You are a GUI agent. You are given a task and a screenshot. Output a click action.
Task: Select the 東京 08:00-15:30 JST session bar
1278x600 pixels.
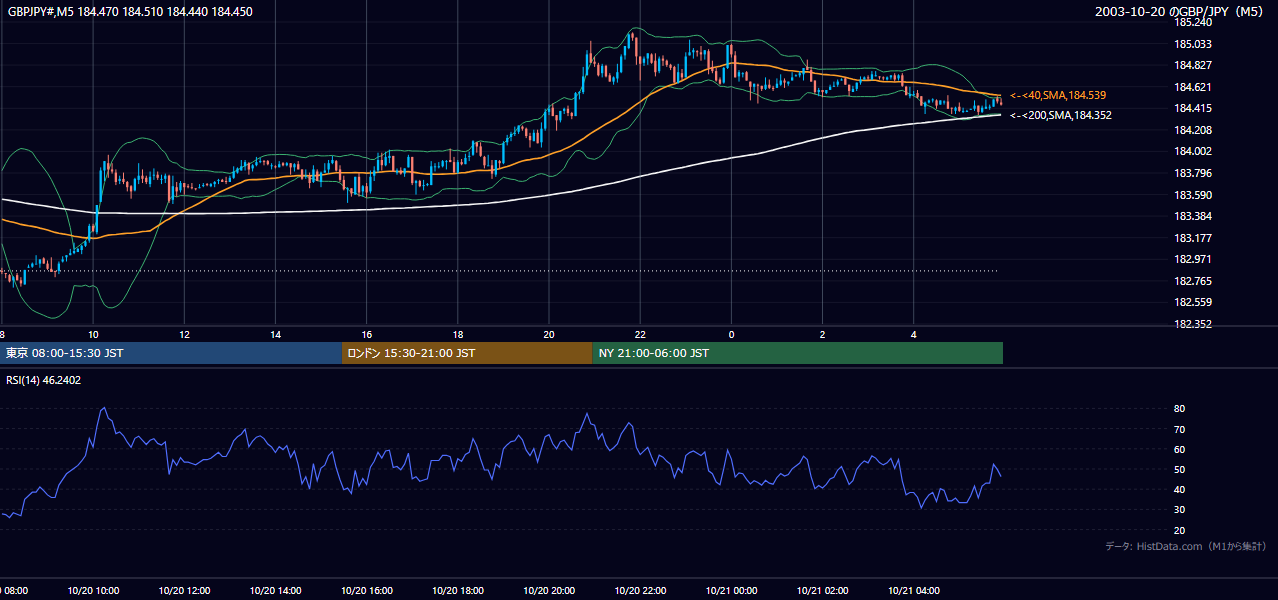[x=171, y=353]
